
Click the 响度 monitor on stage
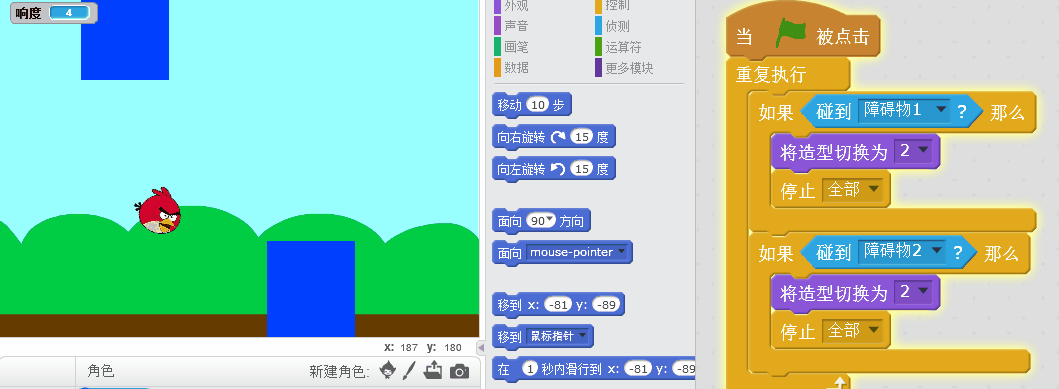54,13
